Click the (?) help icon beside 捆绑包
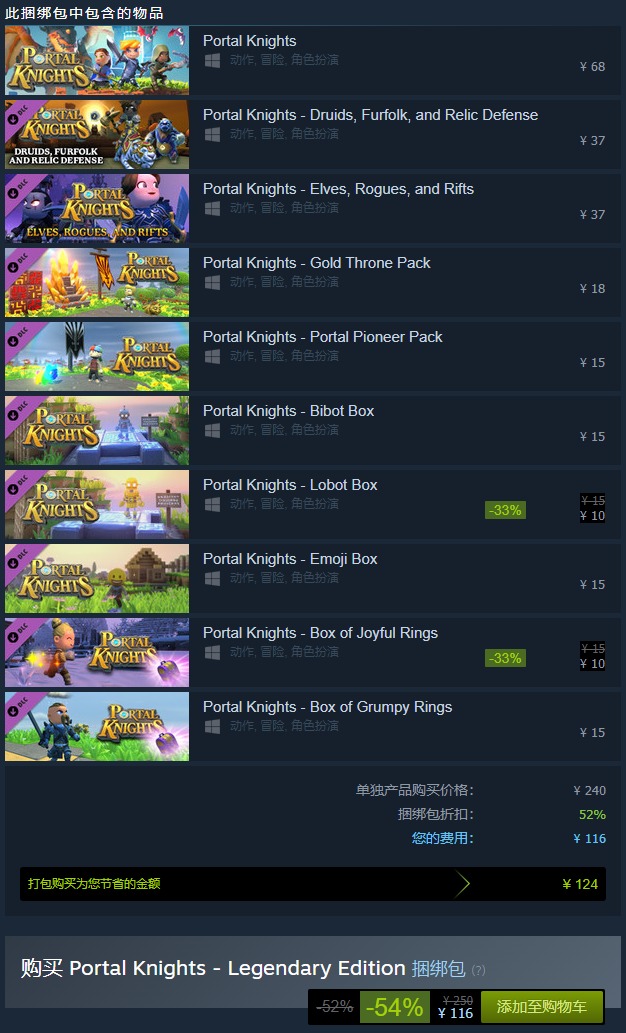626x1033 pixels. [478, 970]
